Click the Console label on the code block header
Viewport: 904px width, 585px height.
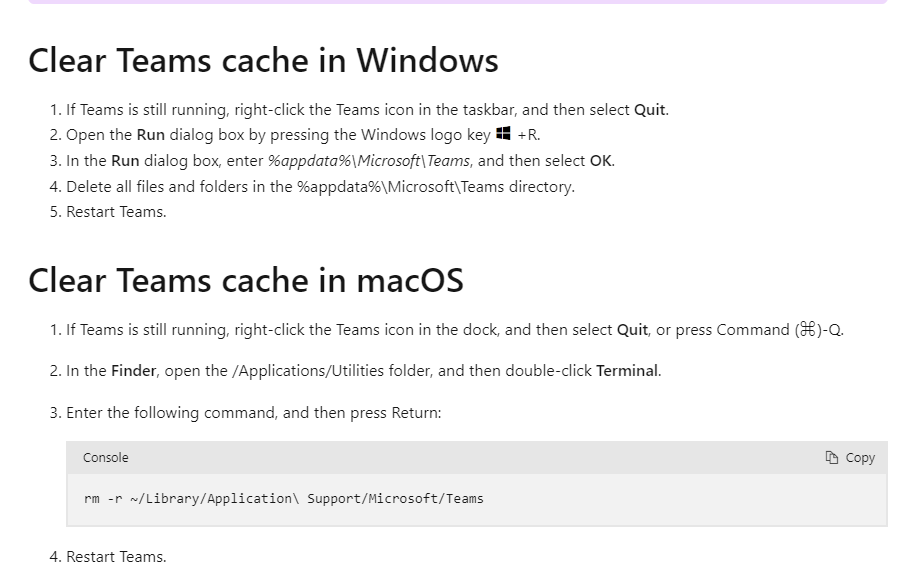click(x=105, y=457)
